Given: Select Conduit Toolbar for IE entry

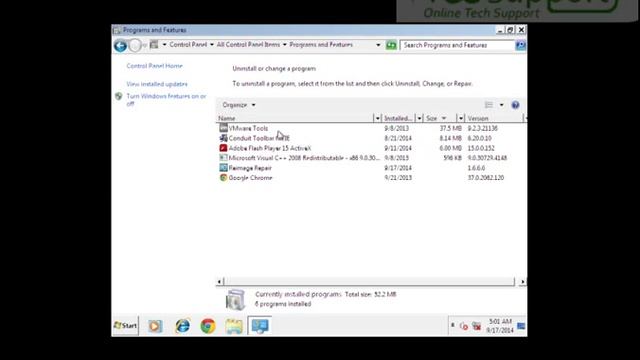Looking at the screenshot, I should click(259, 138).
